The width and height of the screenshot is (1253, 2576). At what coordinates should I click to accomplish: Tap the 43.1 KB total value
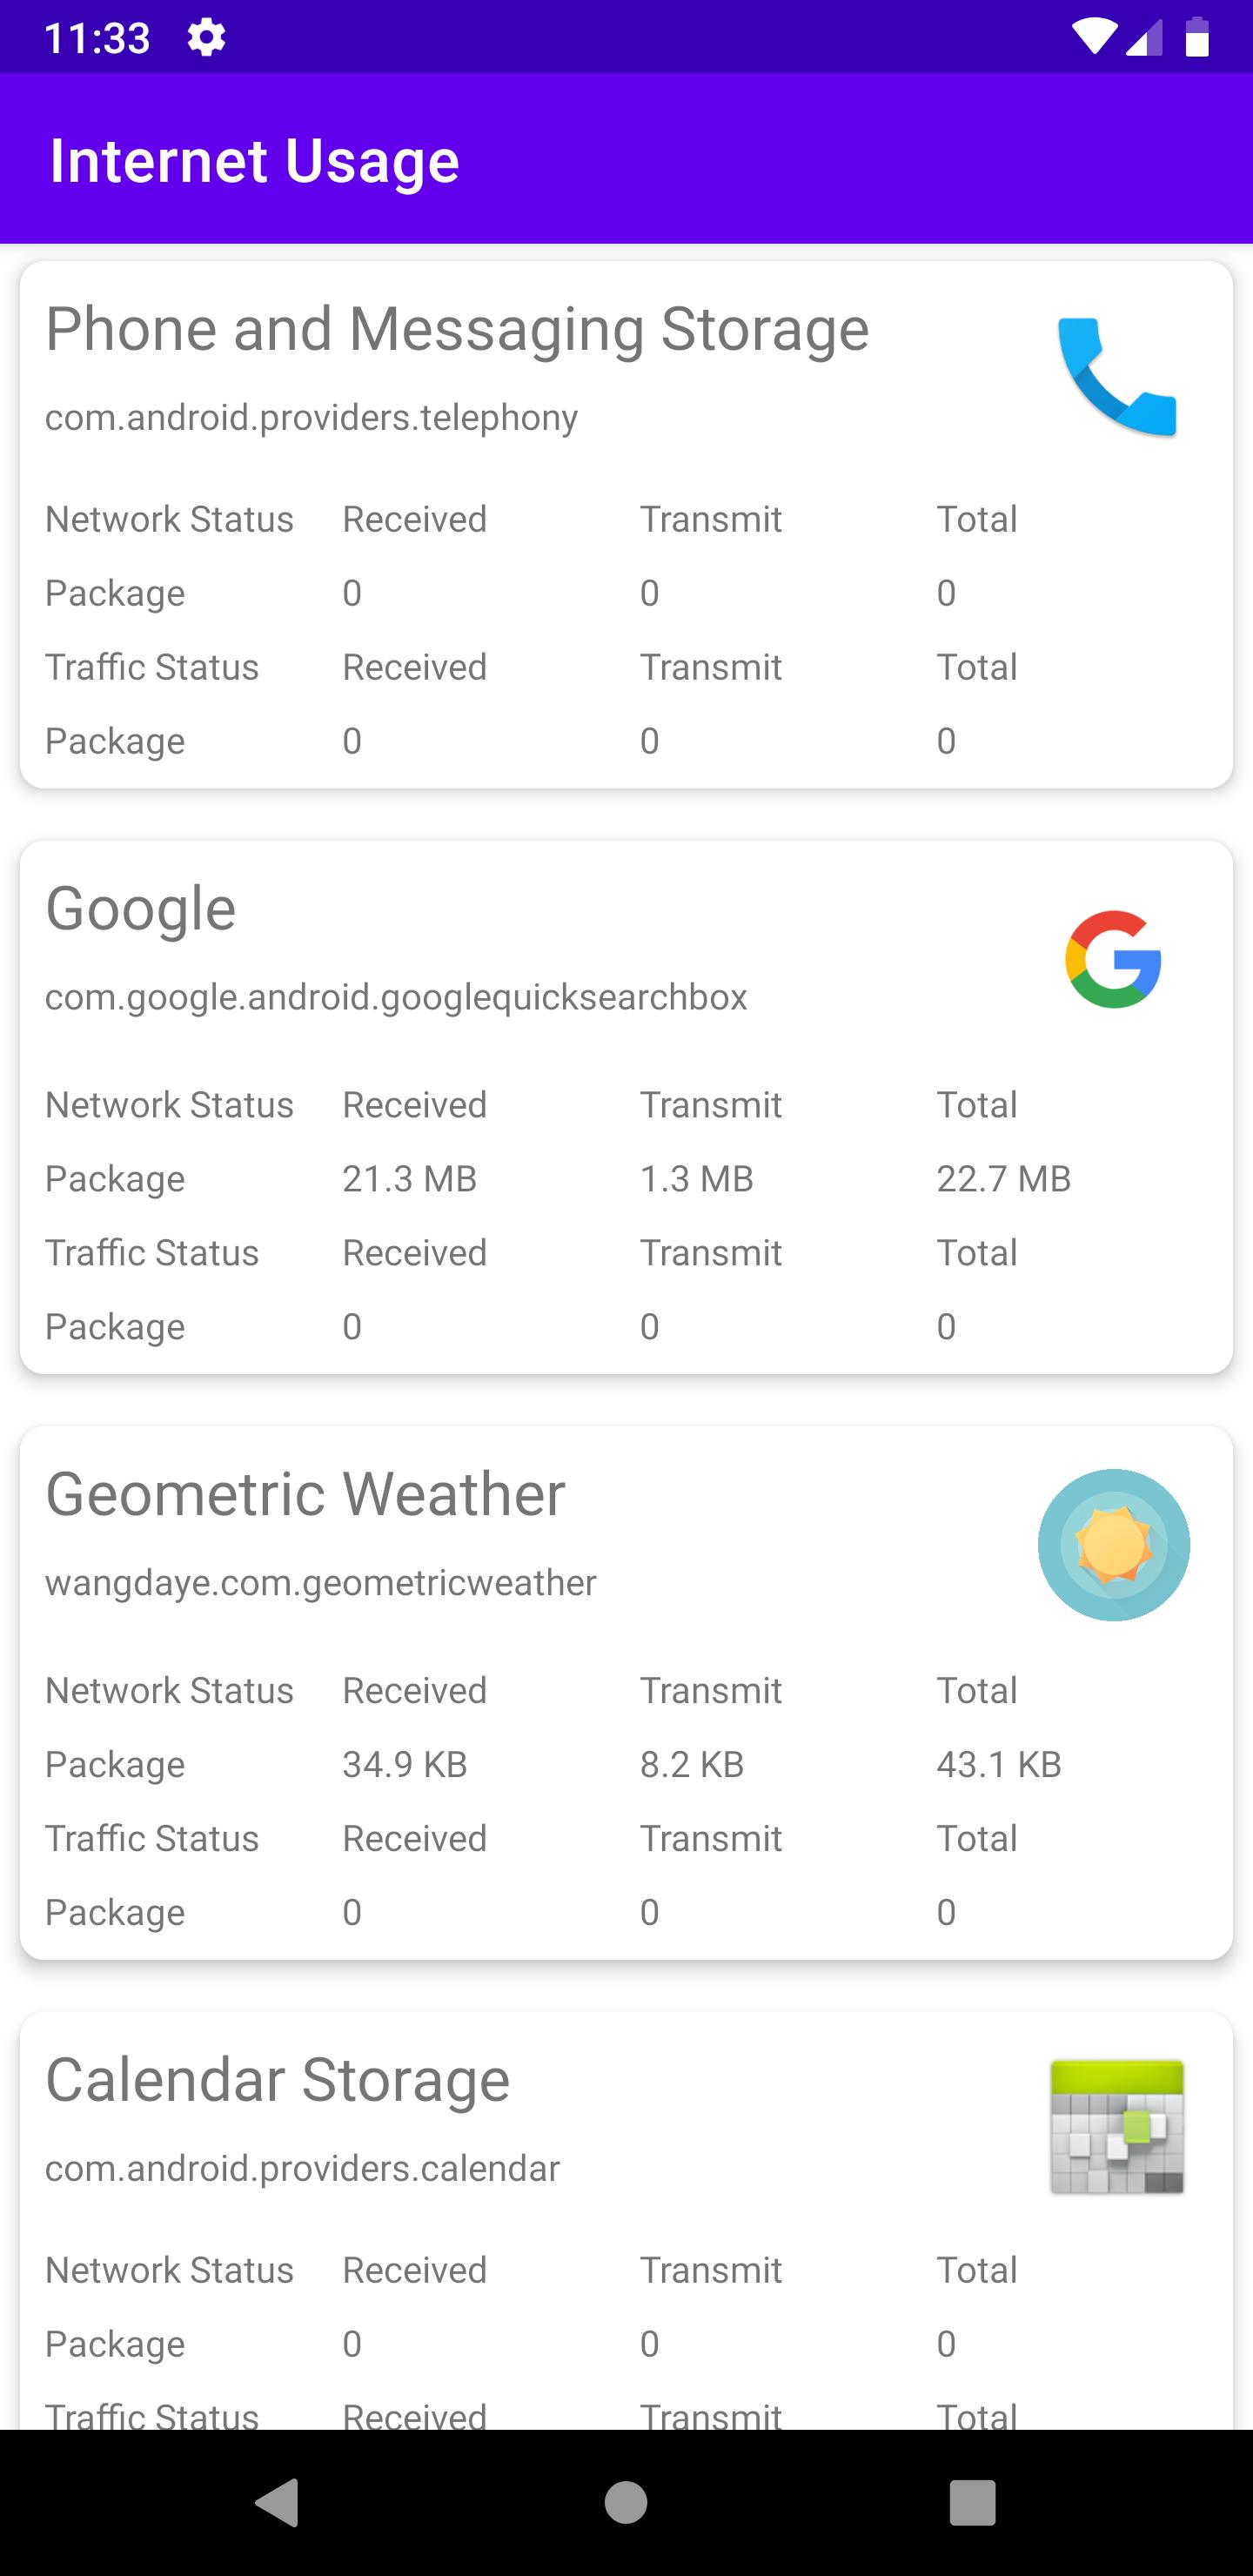coord(998,1765)
